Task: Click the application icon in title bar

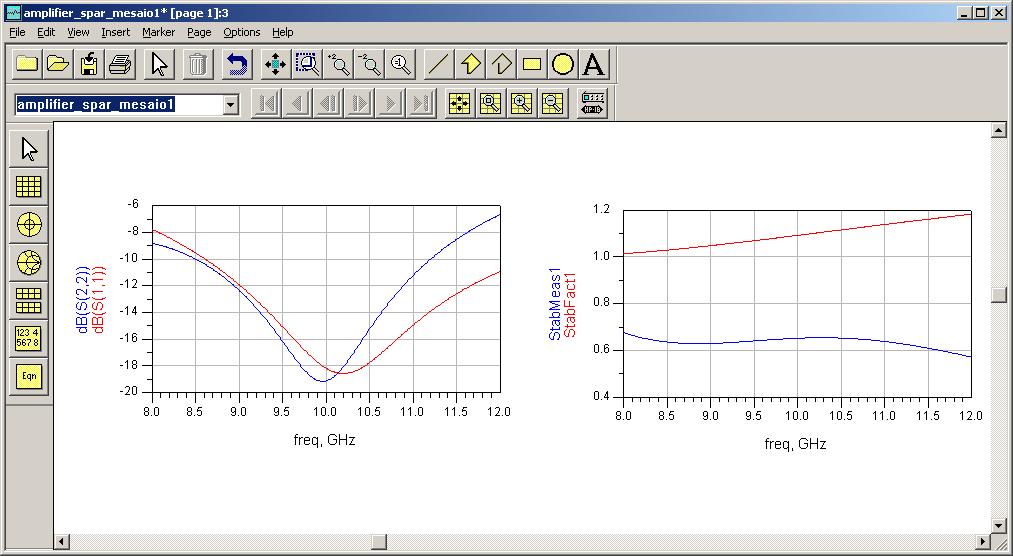Action: click(x=12, y=12)
